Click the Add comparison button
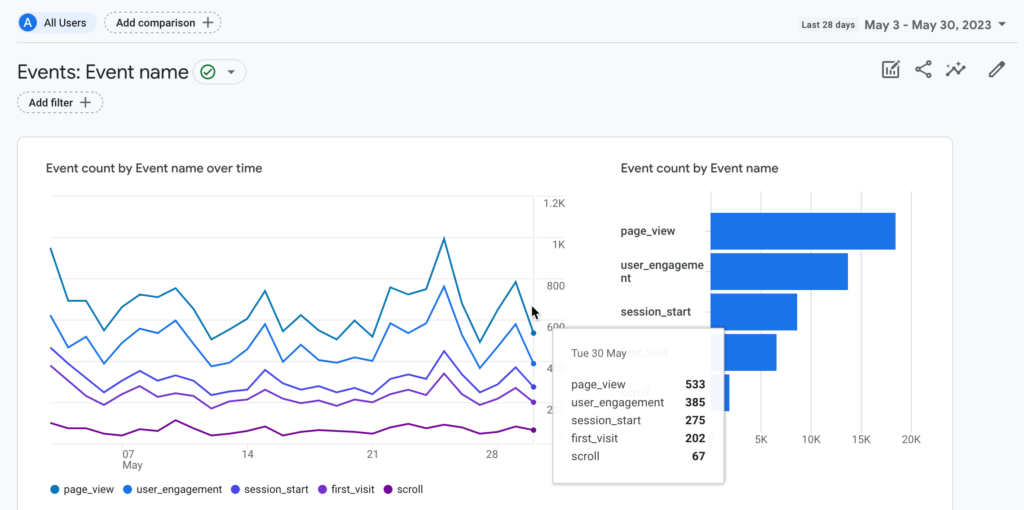This screenshot has height=510, width=1024. pyautogui.click(x=163, y=23)
